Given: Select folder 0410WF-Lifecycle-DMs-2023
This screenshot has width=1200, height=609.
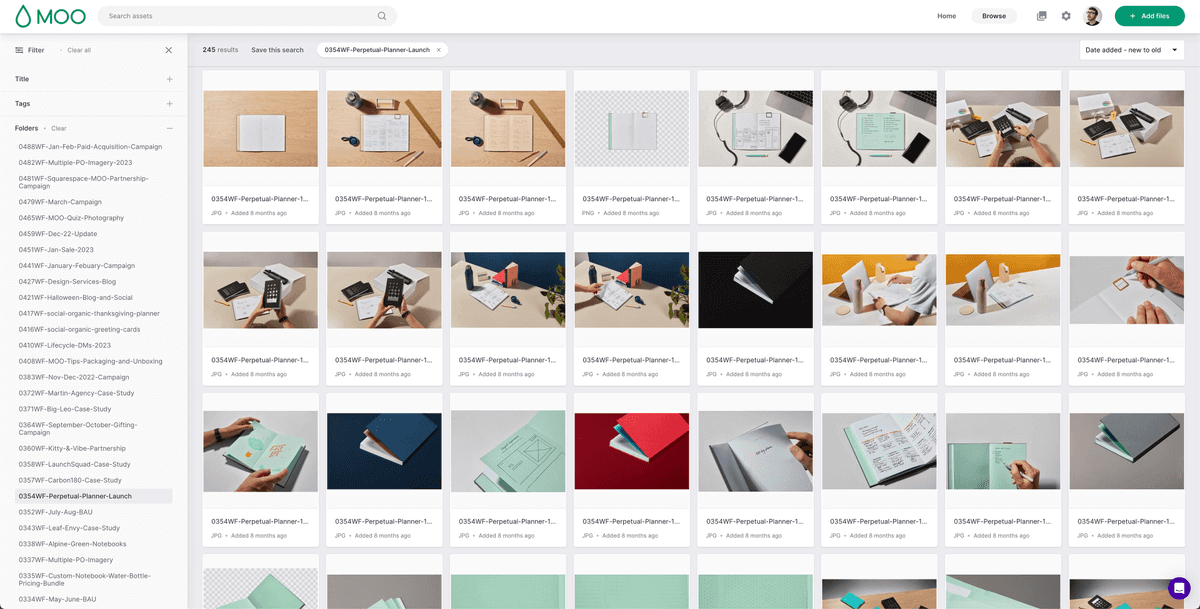Looking at the screenshot, I should (65, 345).
